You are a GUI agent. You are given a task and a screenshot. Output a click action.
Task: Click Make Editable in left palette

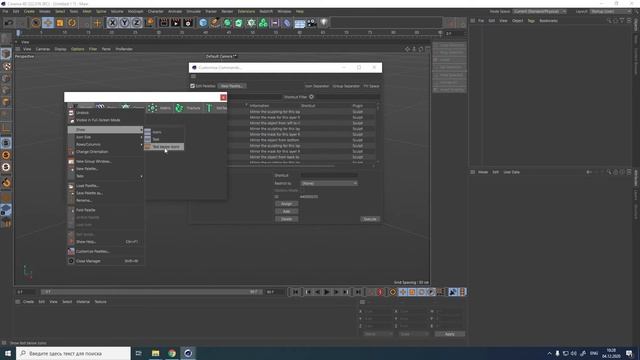coord(6,40)
